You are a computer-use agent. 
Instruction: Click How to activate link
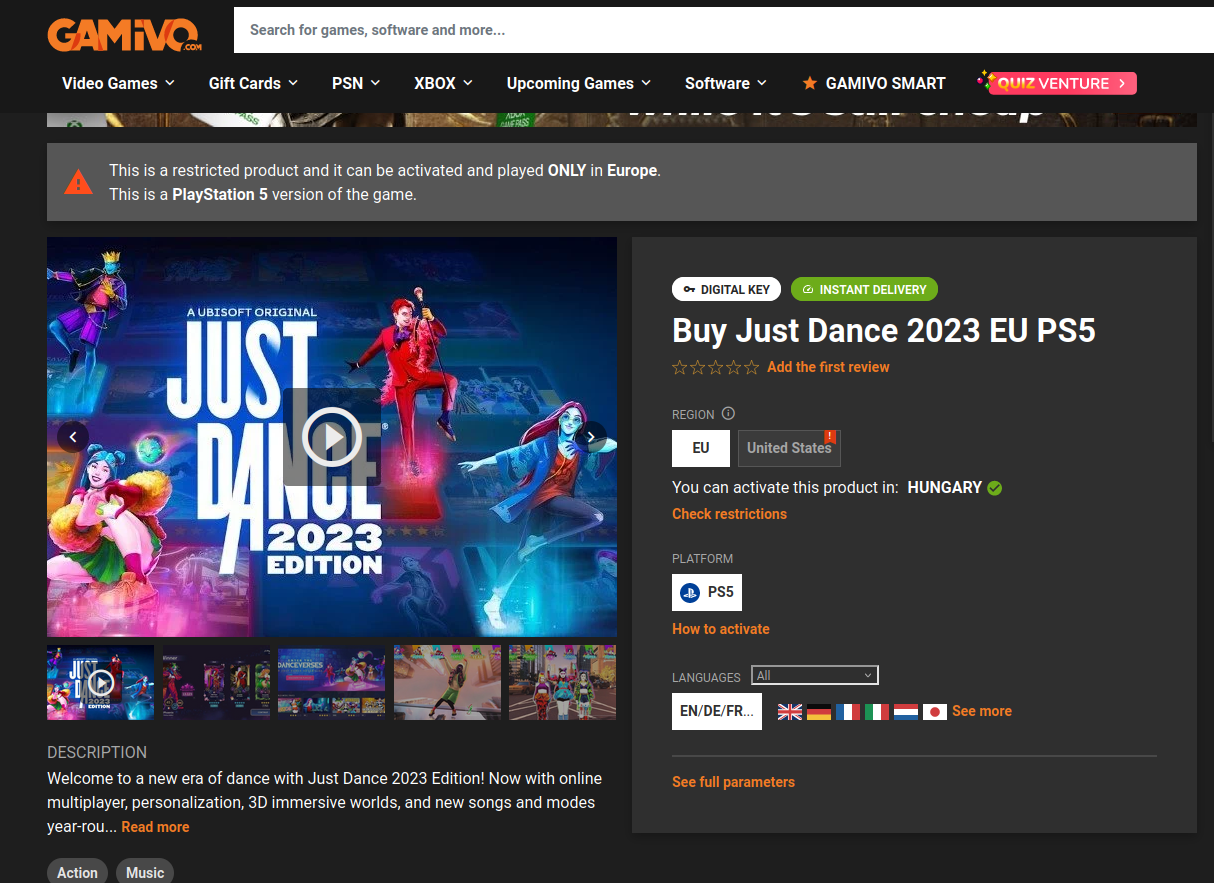721,629
